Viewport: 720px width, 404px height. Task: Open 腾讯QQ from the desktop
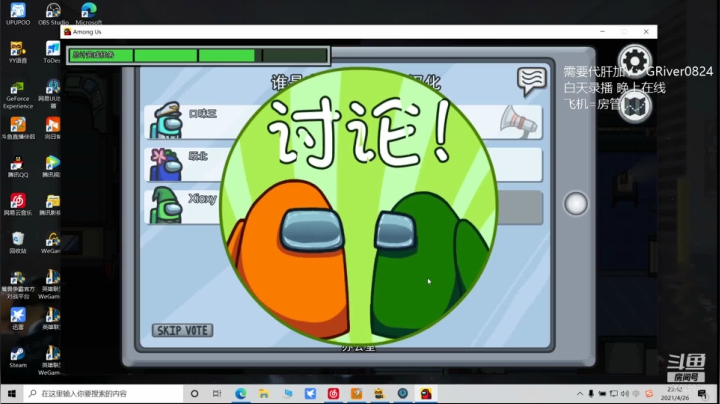click(x=18, y=166)
